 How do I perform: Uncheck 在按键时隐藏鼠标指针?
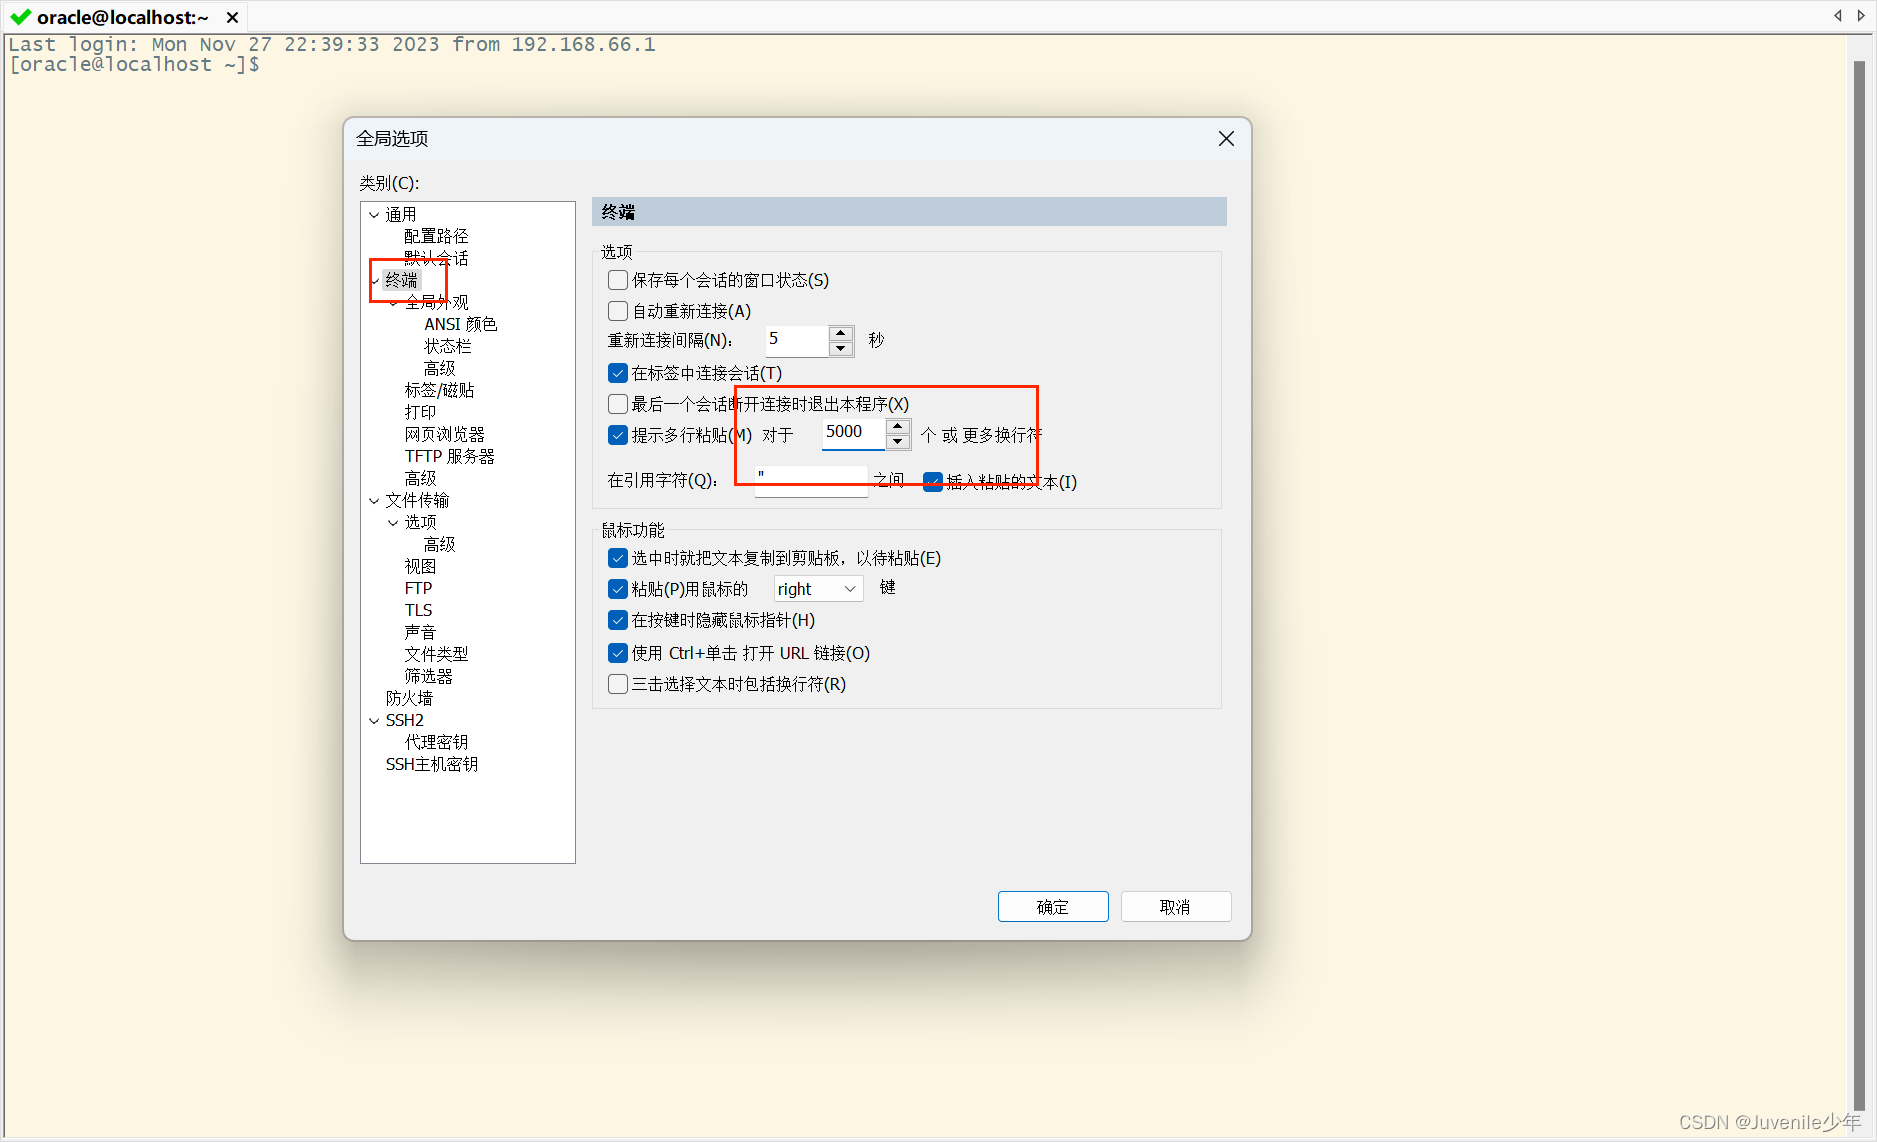(x=618, y=620)
